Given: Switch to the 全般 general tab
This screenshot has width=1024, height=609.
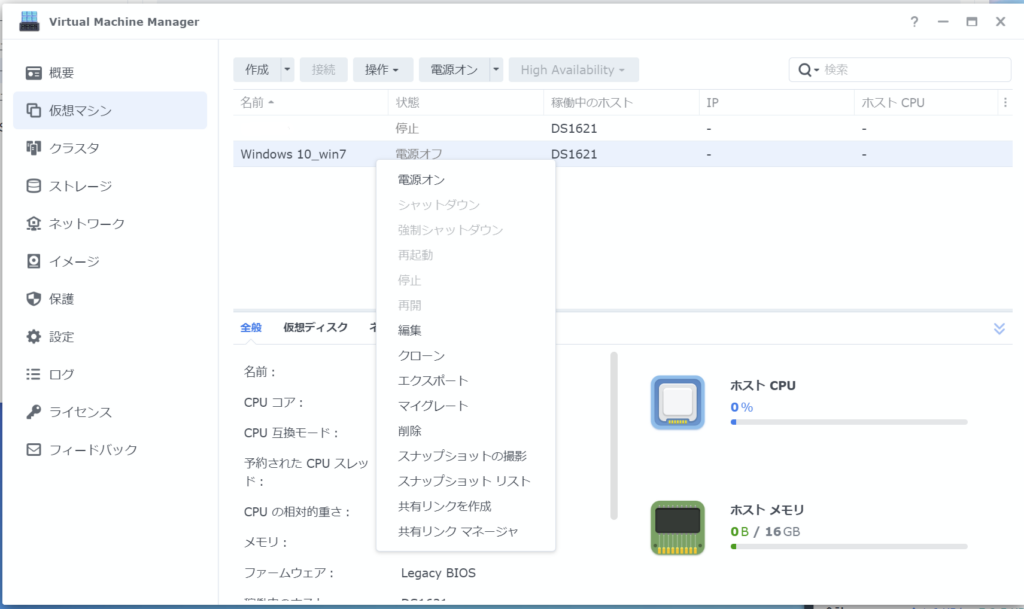Looking at the screenshot, I should tap(251, 328).
